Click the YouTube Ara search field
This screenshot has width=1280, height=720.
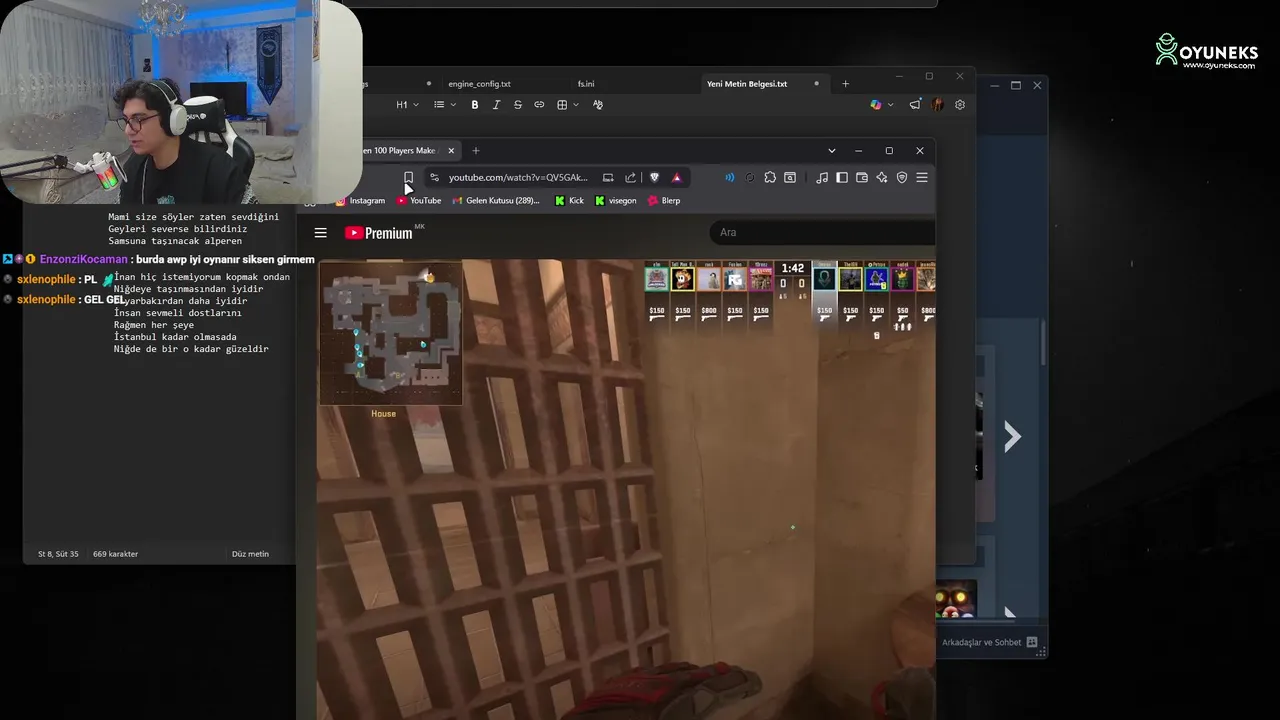pos(824,233)
